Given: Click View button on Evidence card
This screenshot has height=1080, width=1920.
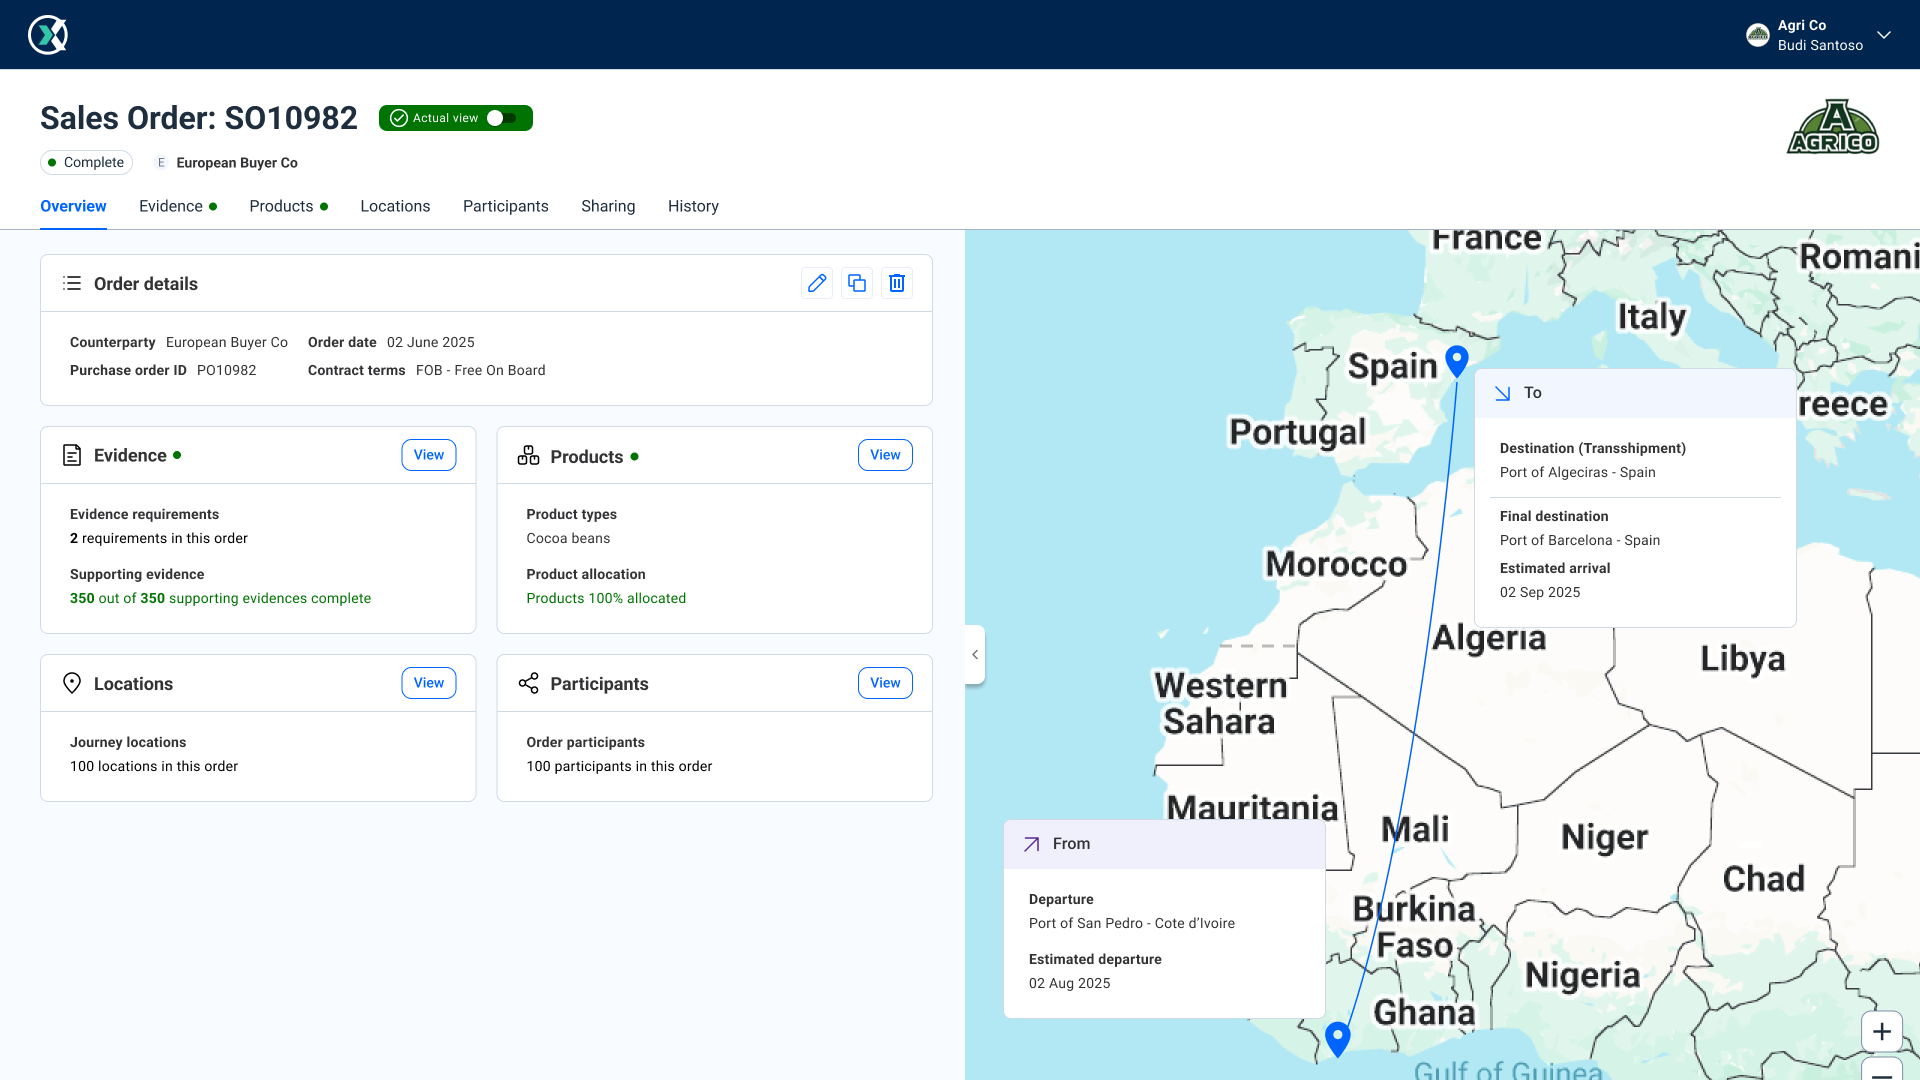Looking at the screenshot, I should (x=428, y=455).
